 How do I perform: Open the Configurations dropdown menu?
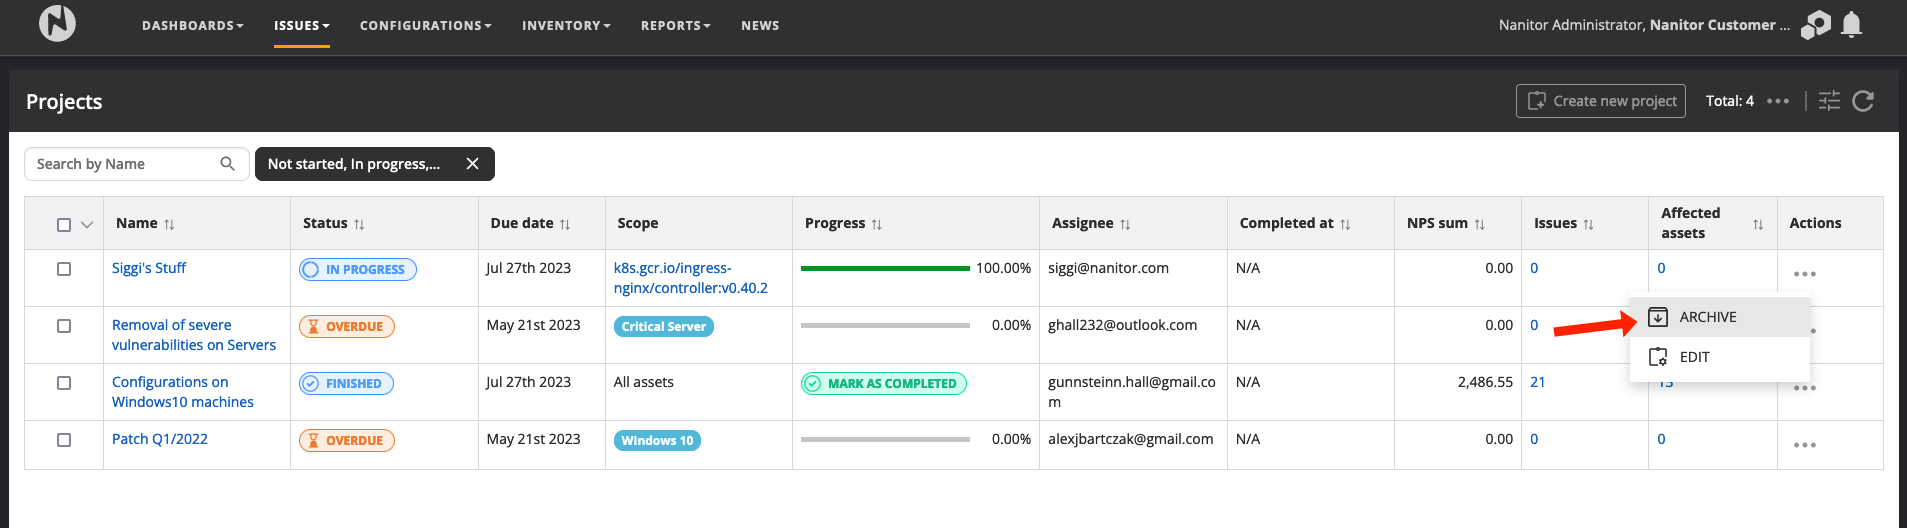425,26
